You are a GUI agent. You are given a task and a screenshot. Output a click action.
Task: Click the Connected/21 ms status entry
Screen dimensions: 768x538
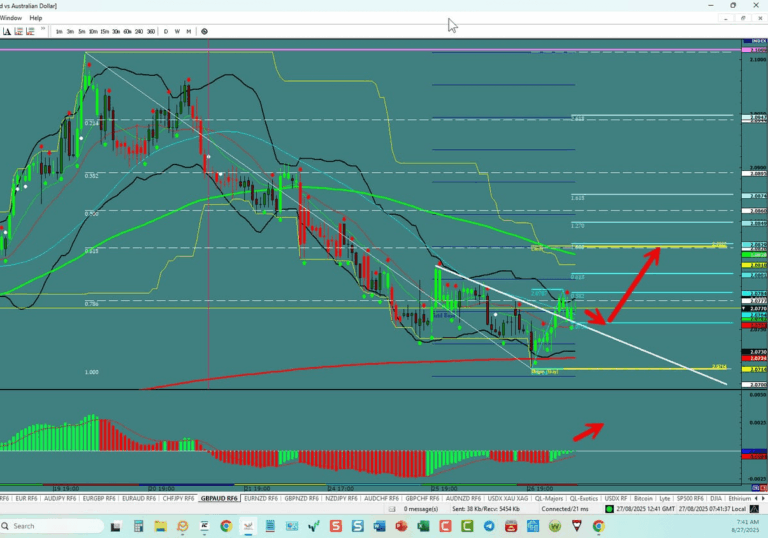[x=565, y=509]
